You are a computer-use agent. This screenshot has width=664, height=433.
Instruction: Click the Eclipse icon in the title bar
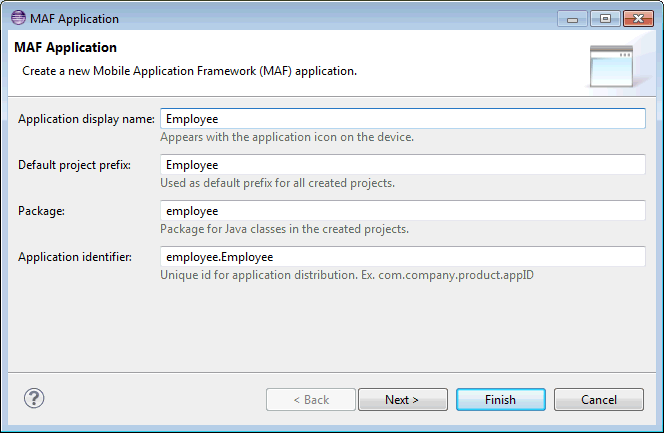[18, 18]
